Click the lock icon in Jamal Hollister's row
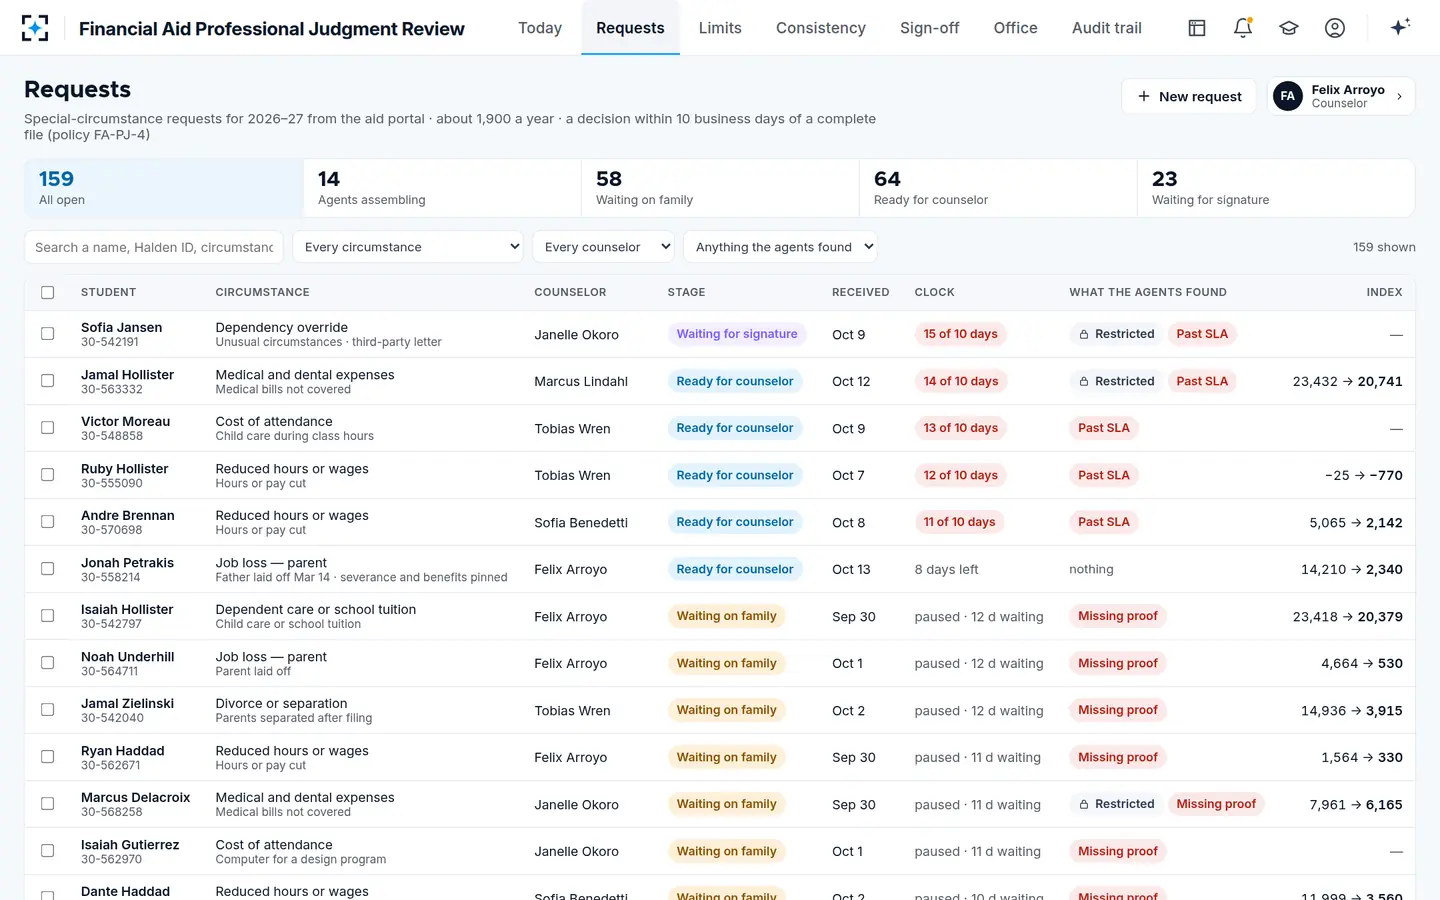Screen dimensions: 1440x900 1084,381
